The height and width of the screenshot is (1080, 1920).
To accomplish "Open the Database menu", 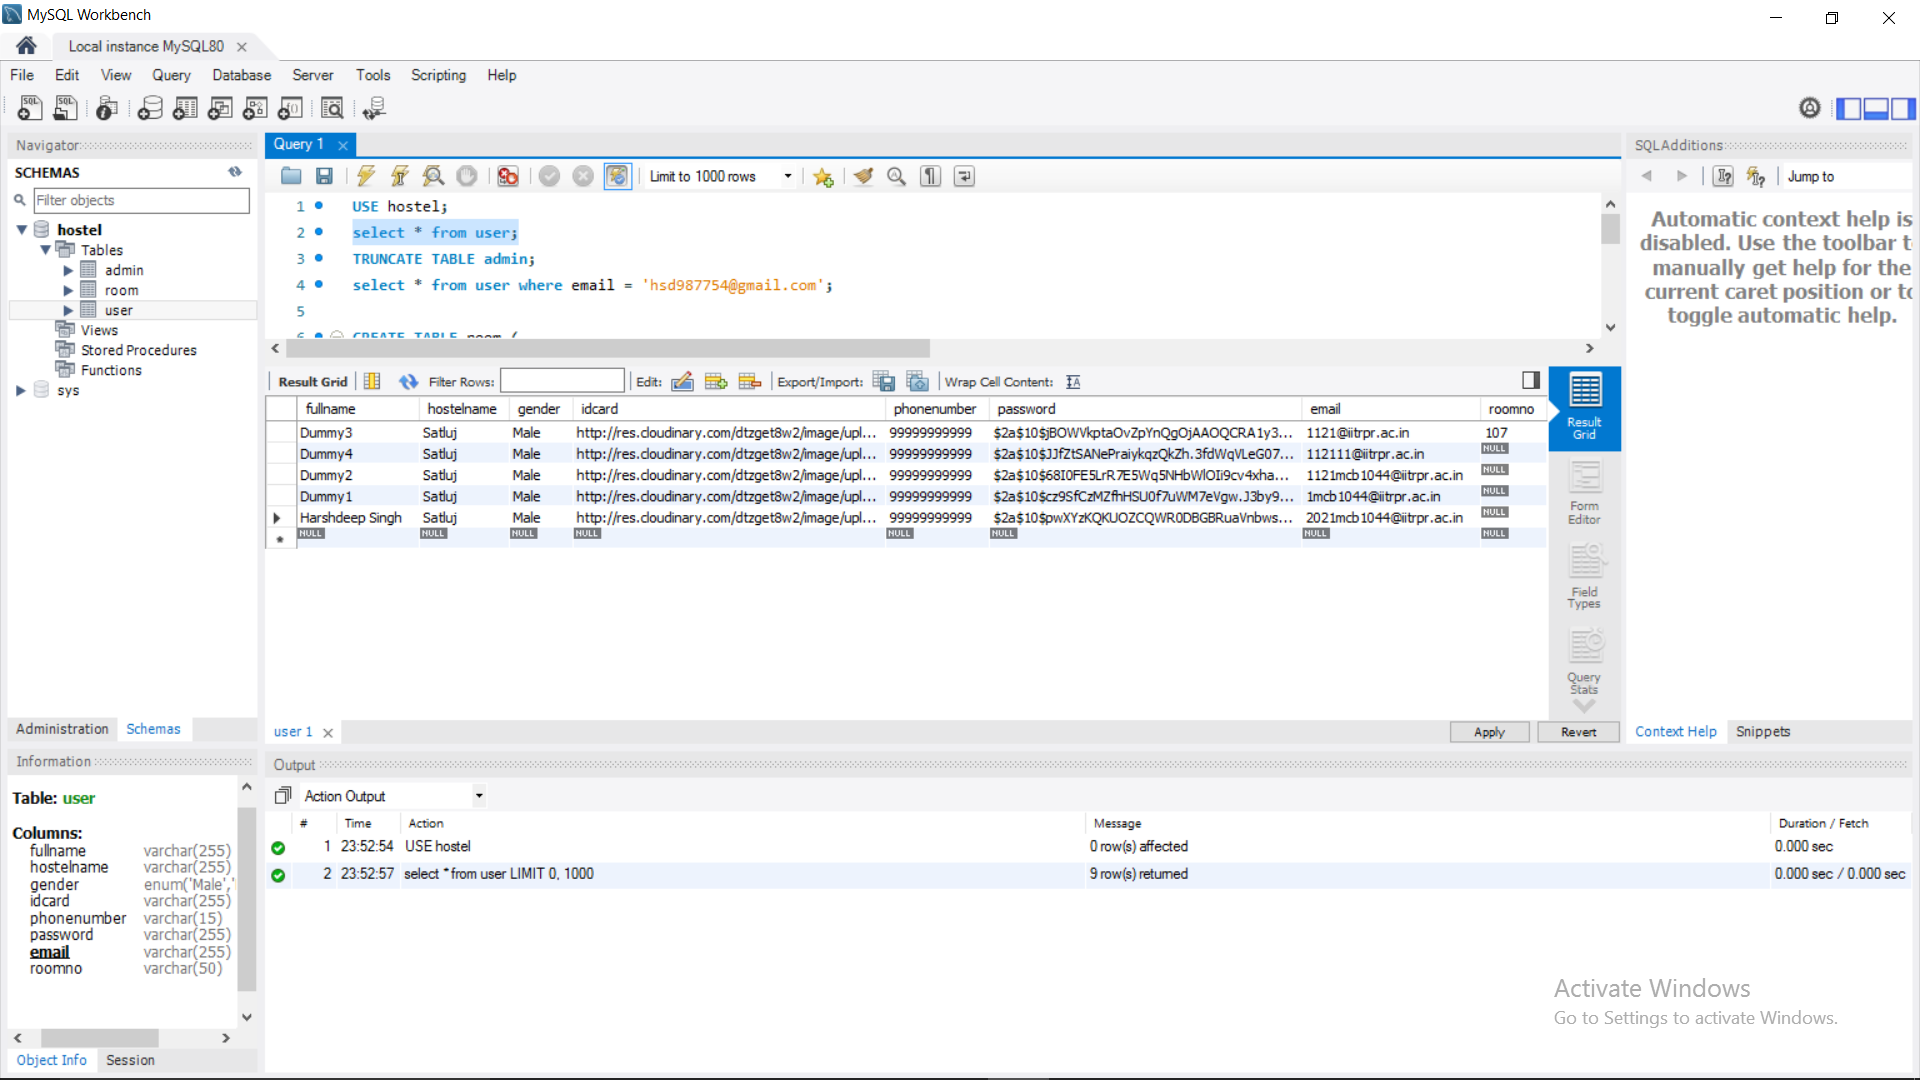I will pyautogui.click(x=241, y=75).
